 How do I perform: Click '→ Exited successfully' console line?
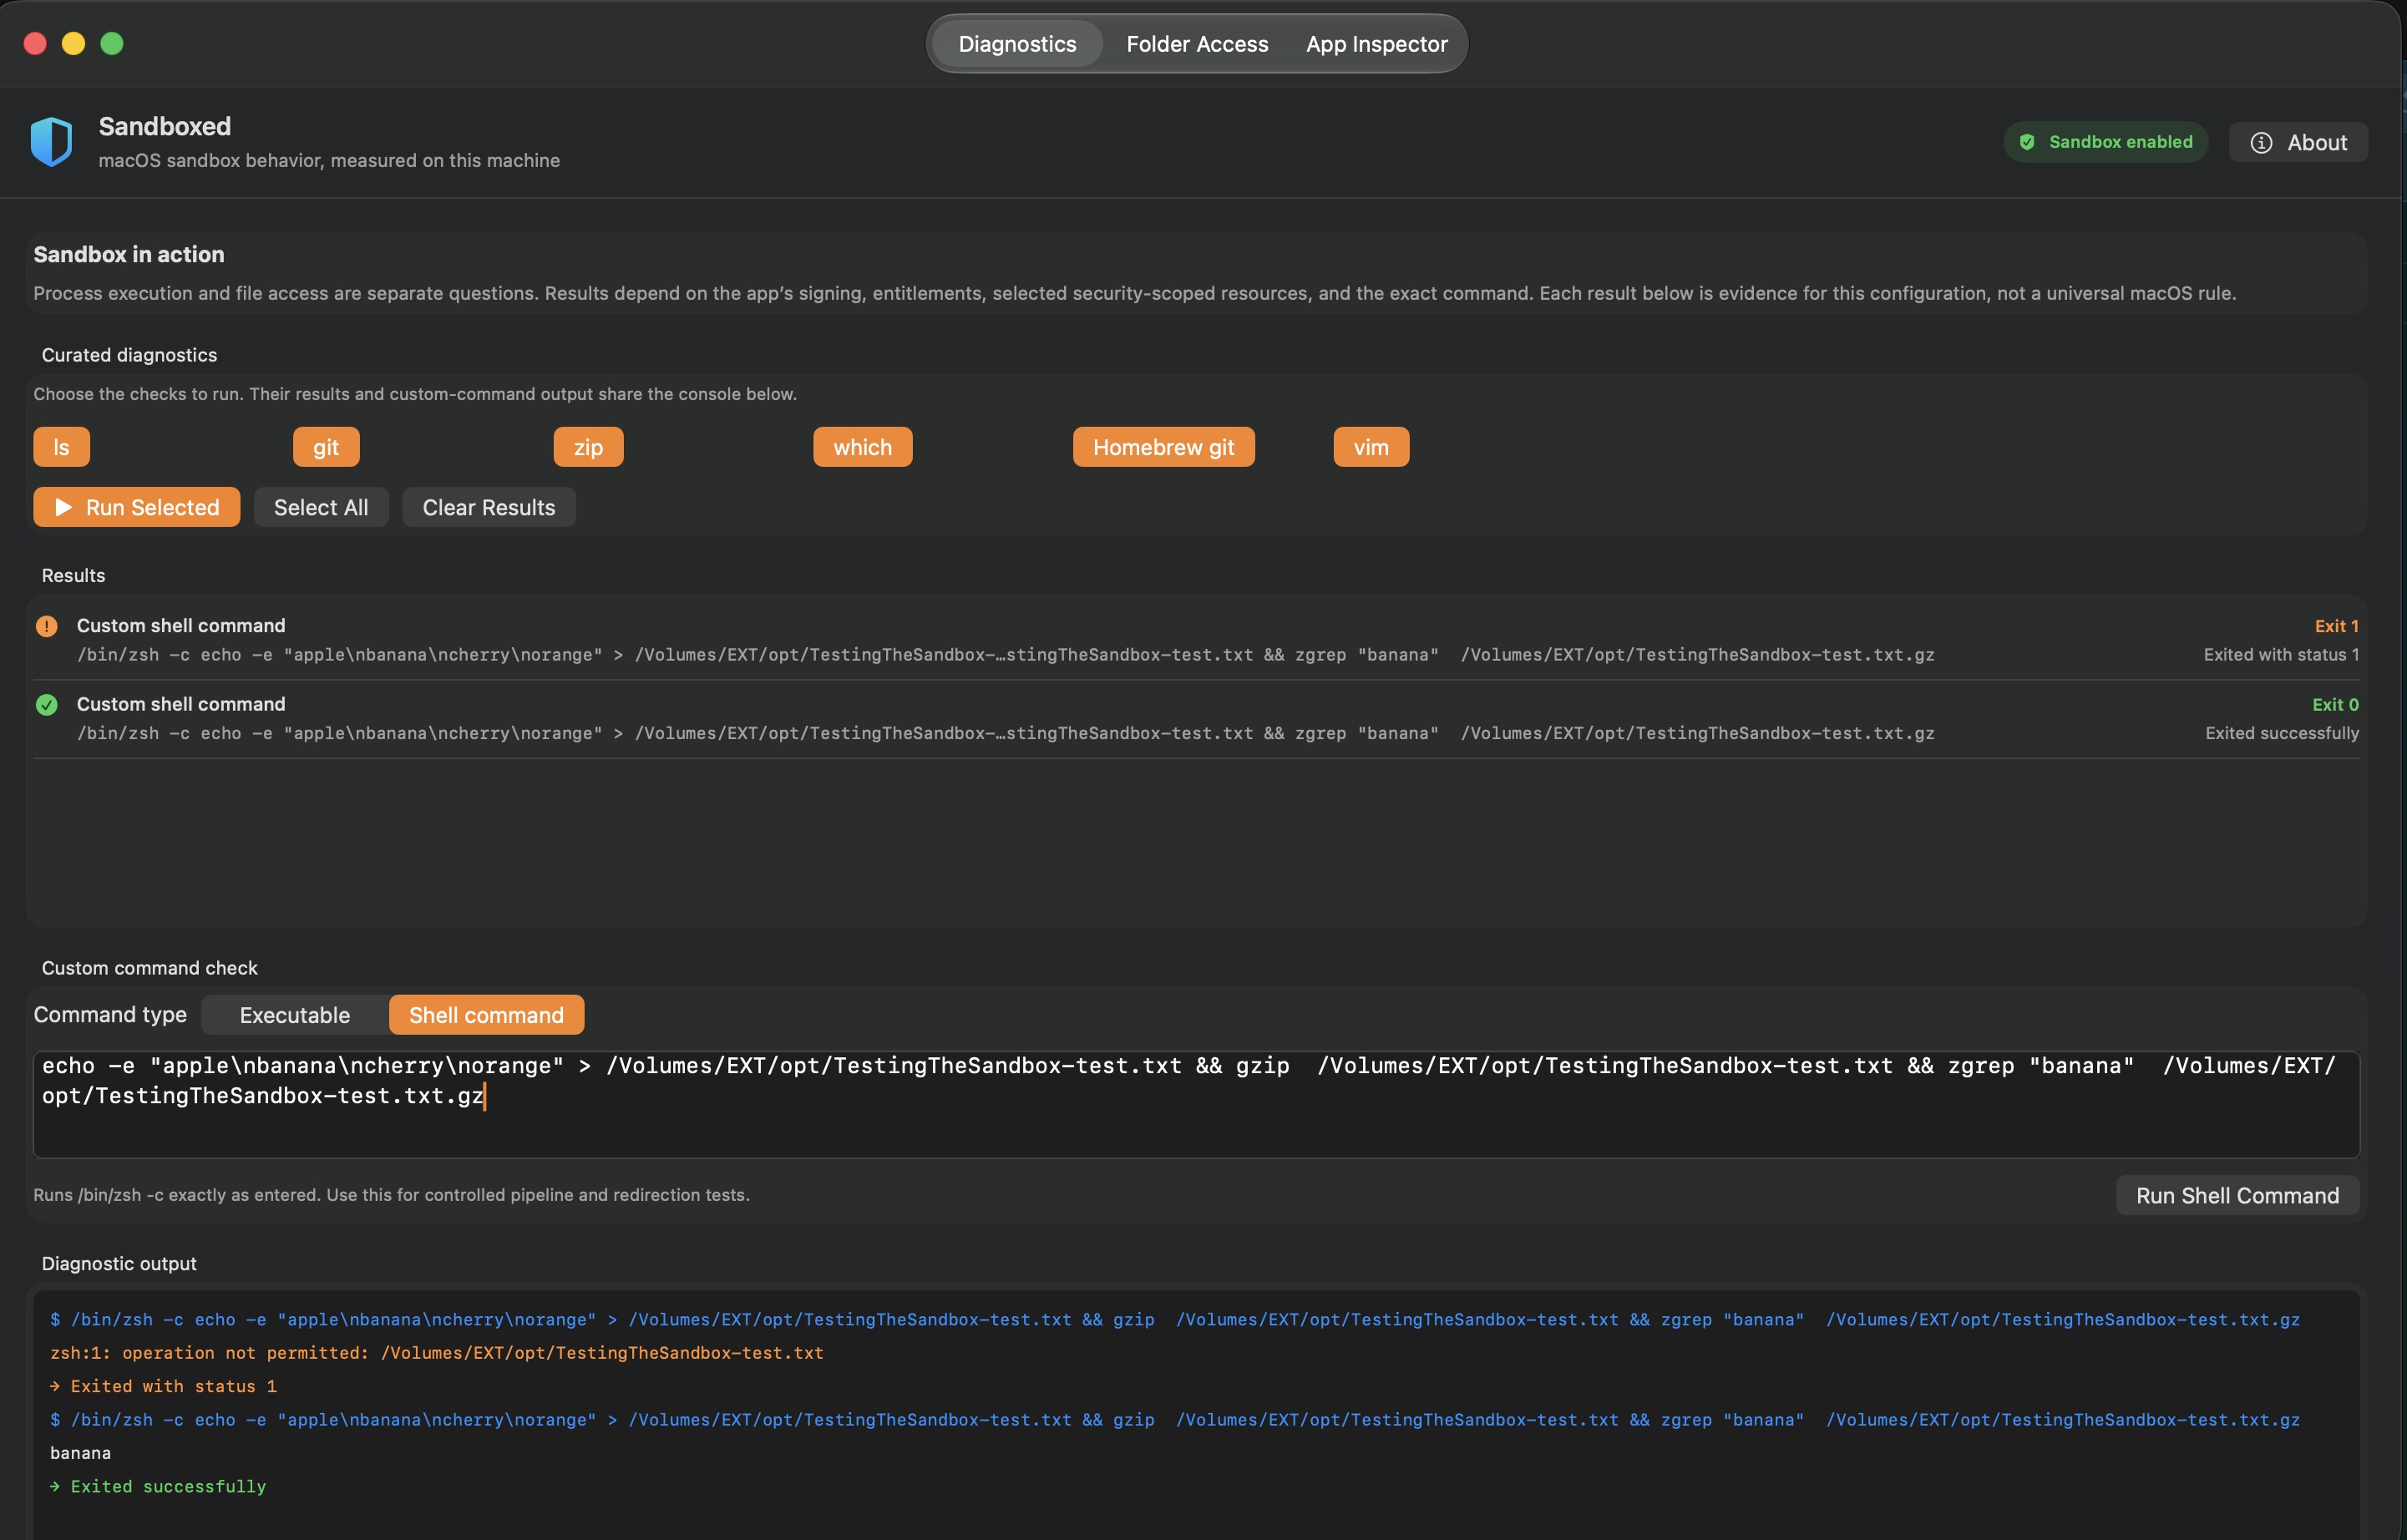point(158,1486)
